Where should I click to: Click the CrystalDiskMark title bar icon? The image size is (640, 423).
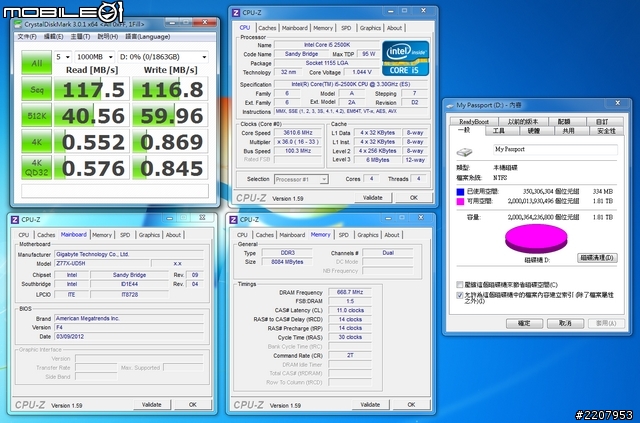pos(18,24)
